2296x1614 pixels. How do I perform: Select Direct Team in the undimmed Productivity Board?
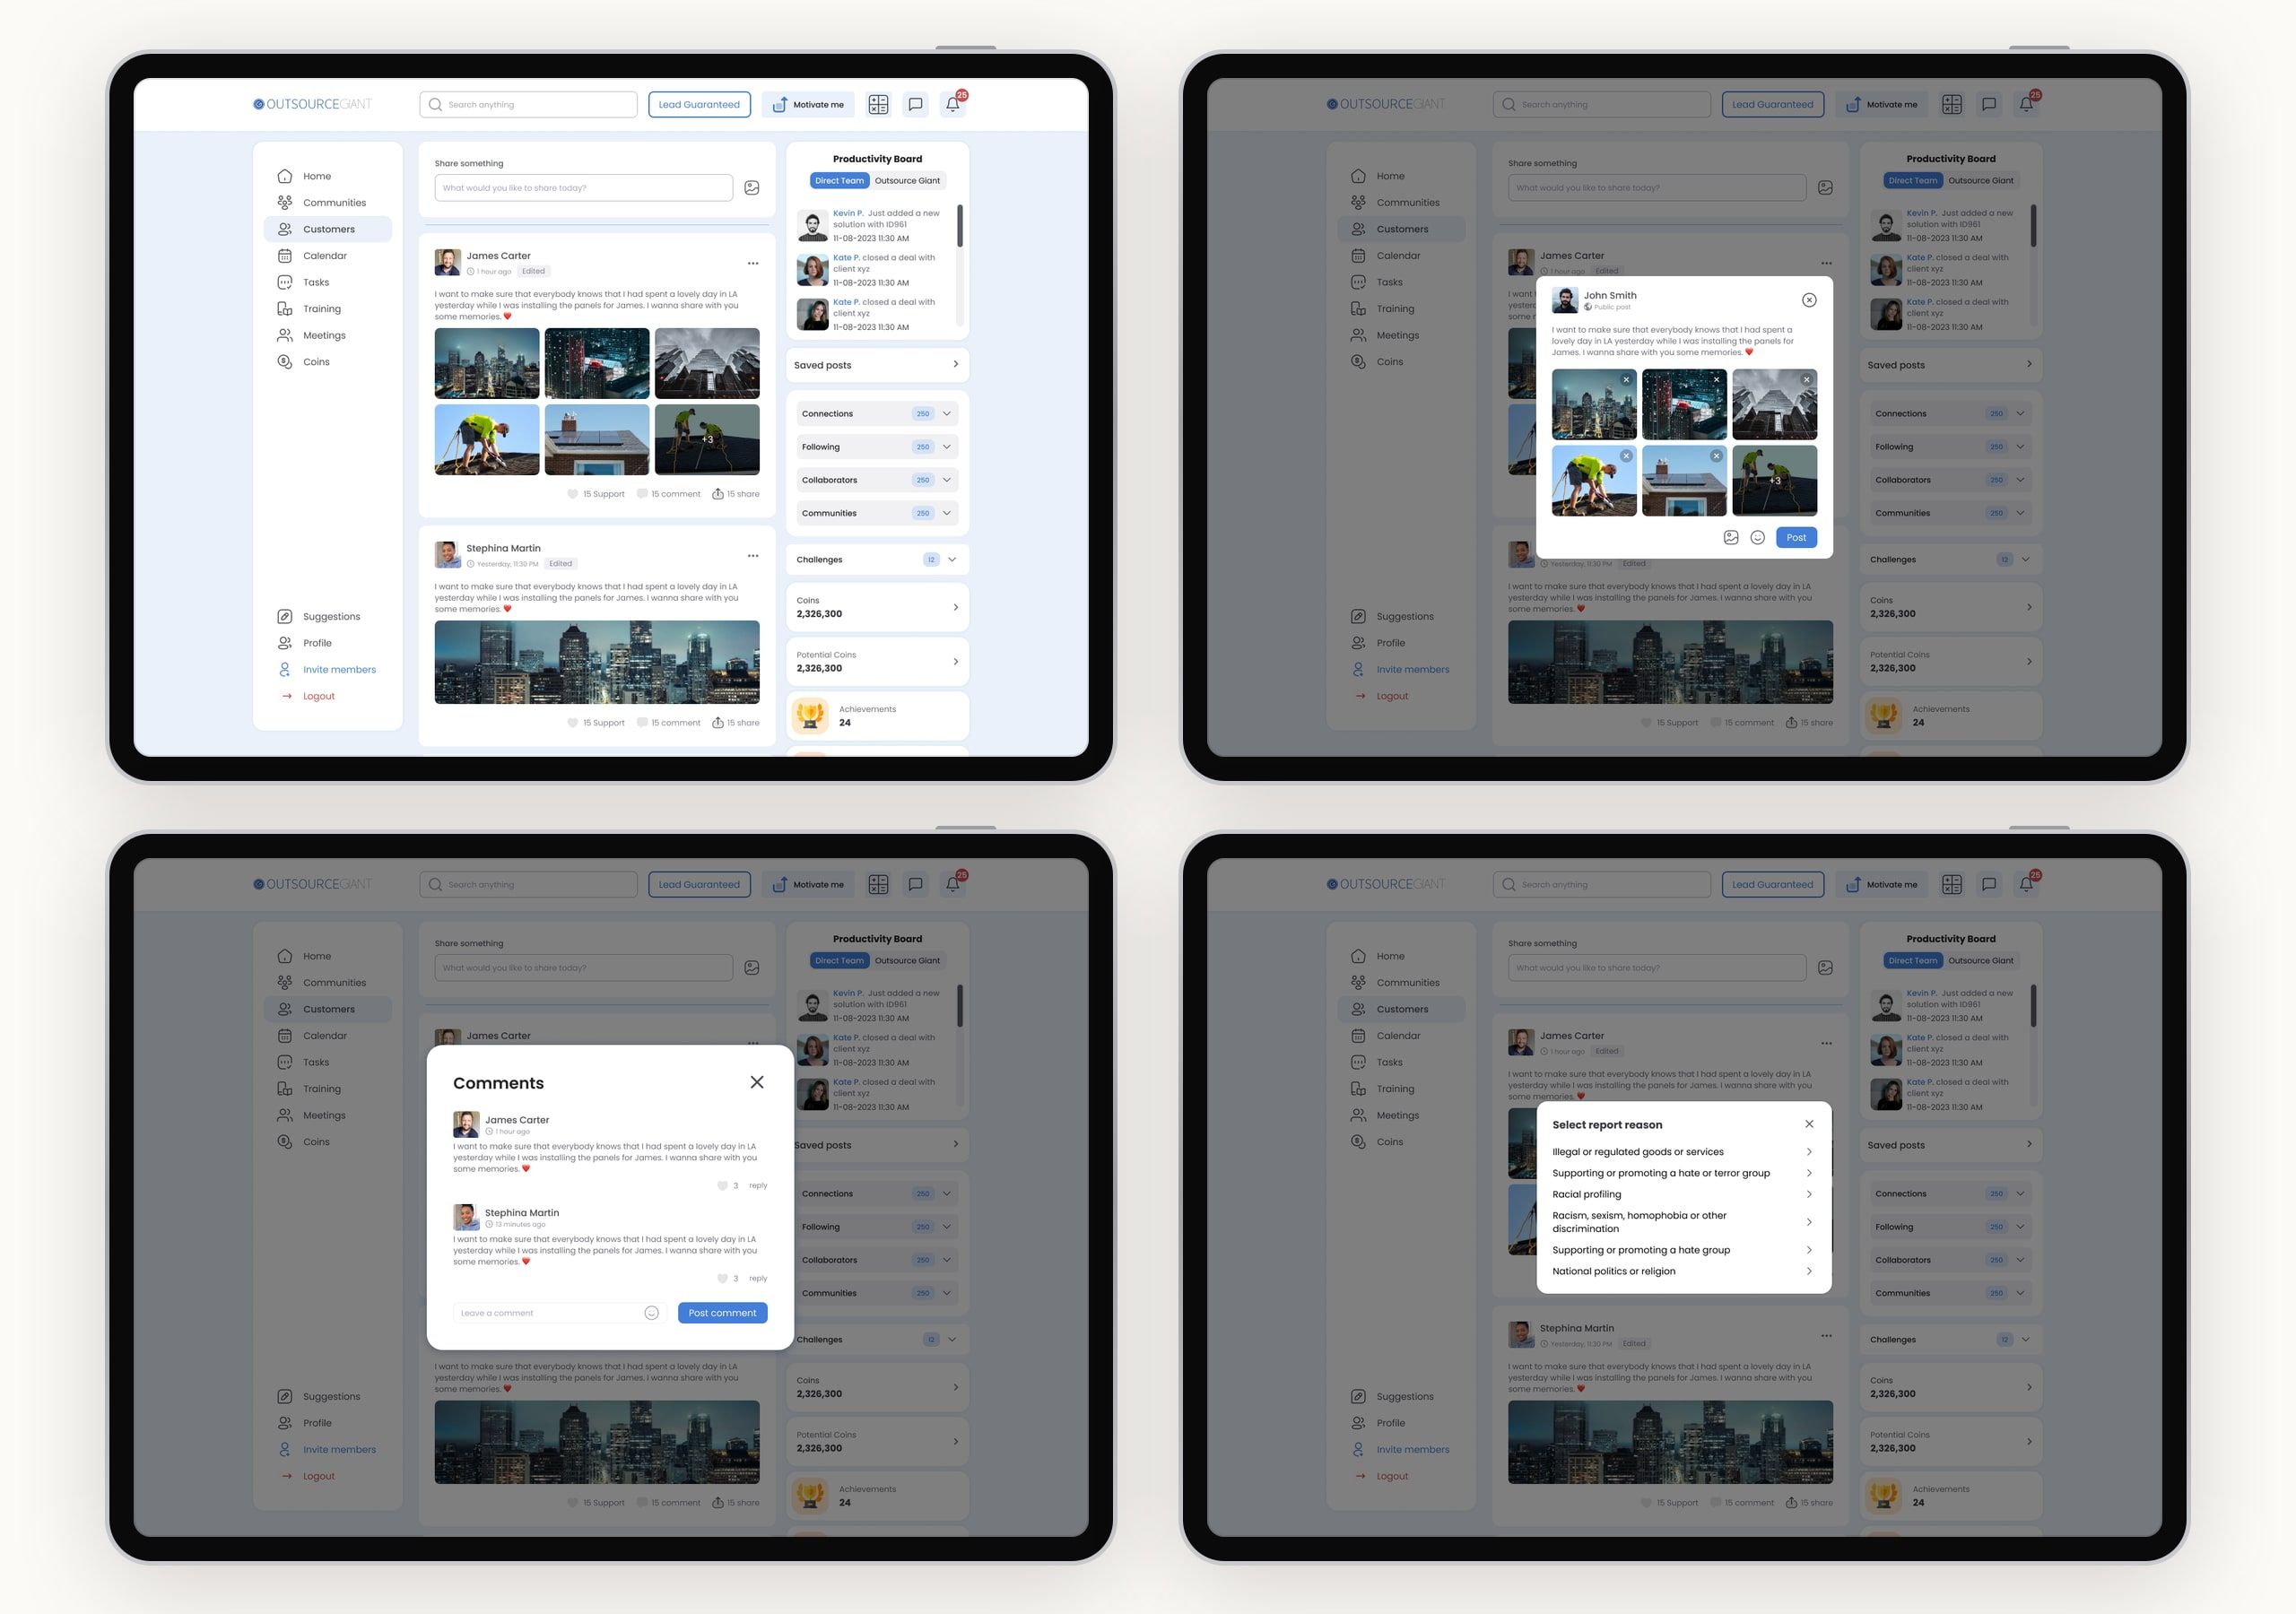(x=839, y=181)
